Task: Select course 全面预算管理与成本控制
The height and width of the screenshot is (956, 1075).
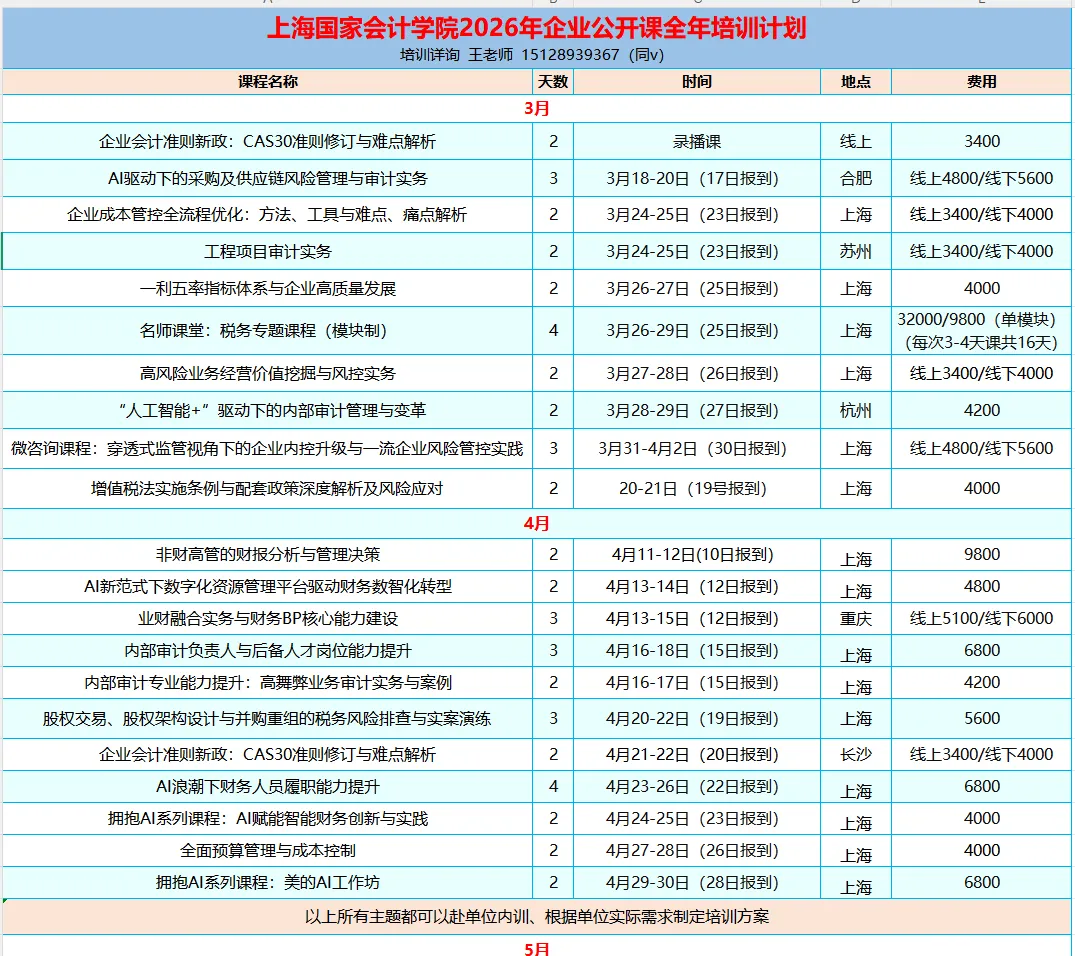Action: pos(267,850)
